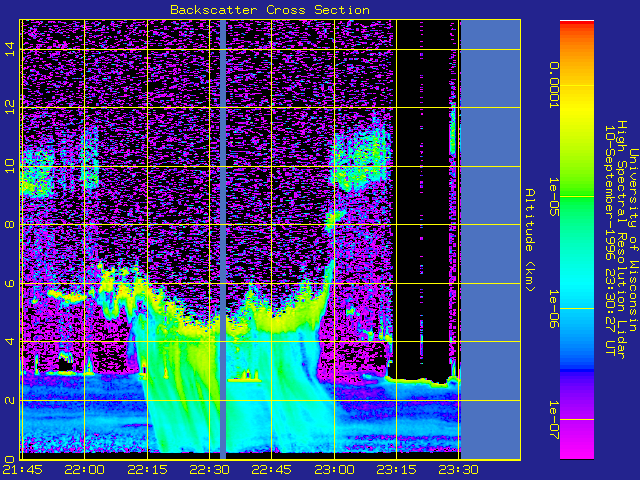
Task: Click the 'High Spectral Resolution Lidar' text
Action: point(621,240)
